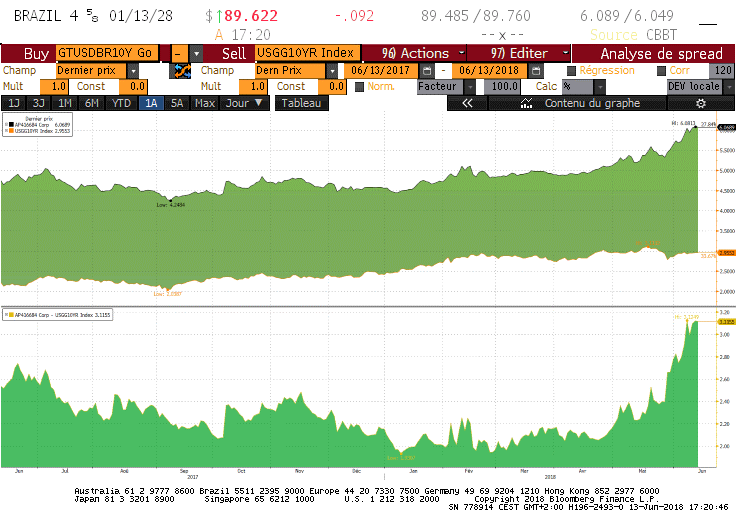Viewport: 736px width, 530px height.
Task: Expand the Facteur dropdown
Action: (x=470, y=87)
